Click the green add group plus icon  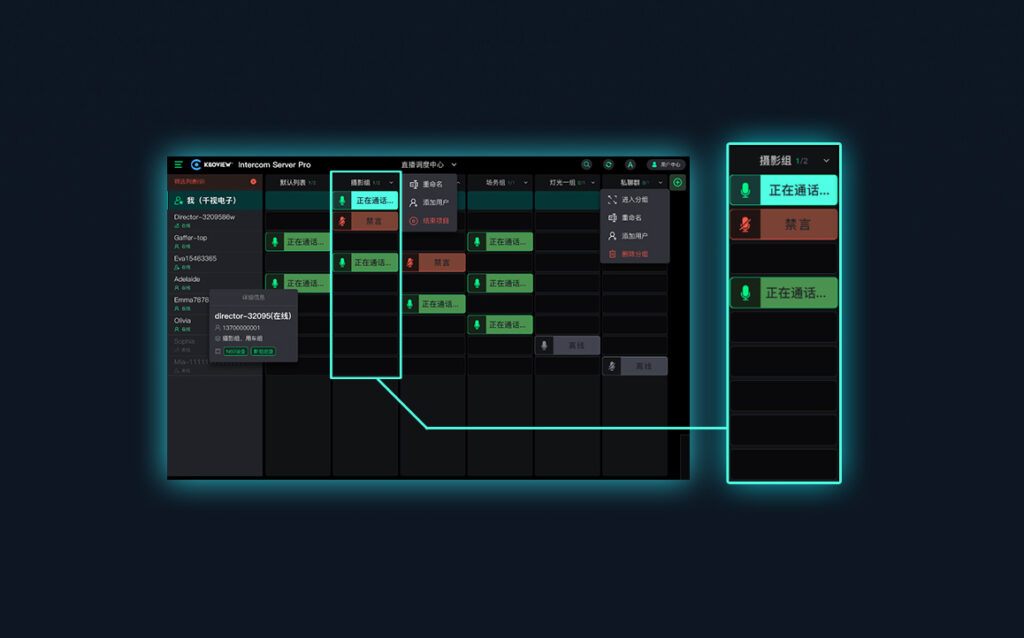tap(678, 182)
